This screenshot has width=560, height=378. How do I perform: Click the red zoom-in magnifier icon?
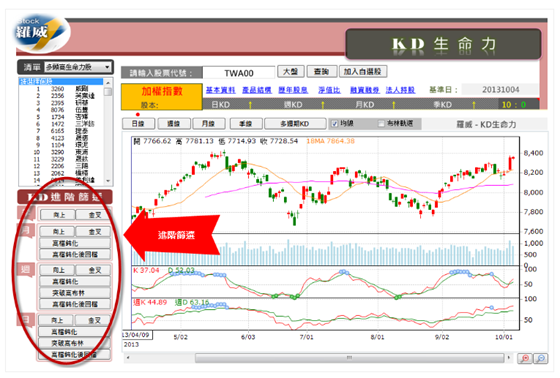point(525,358)
